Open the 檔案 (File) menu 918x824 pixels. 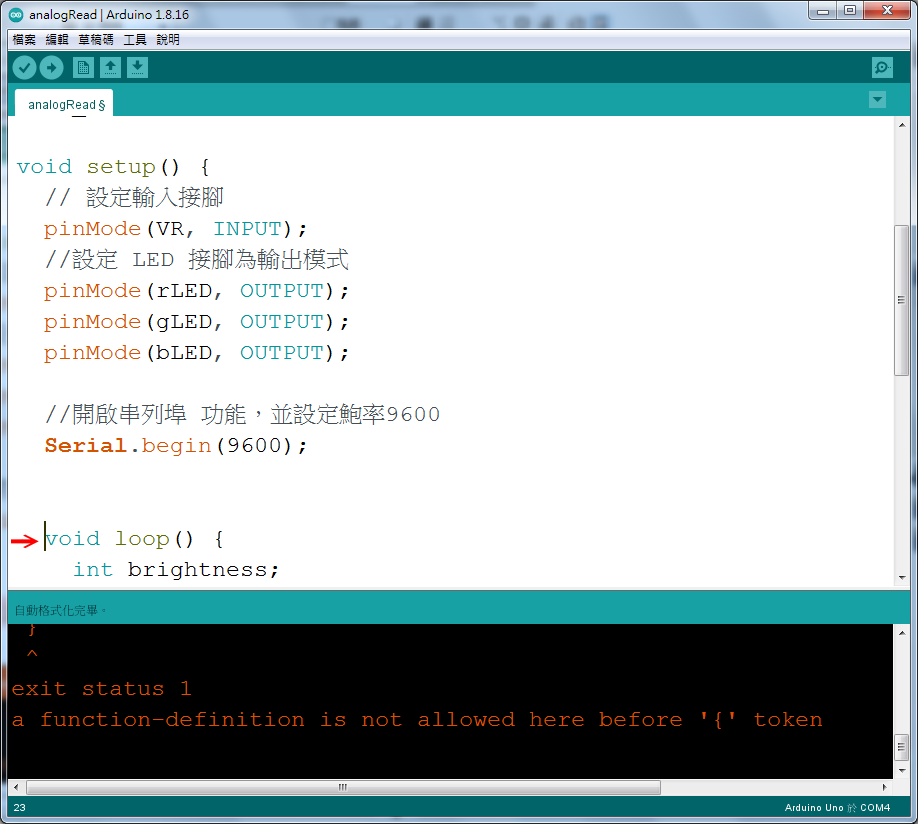(24, 40)
